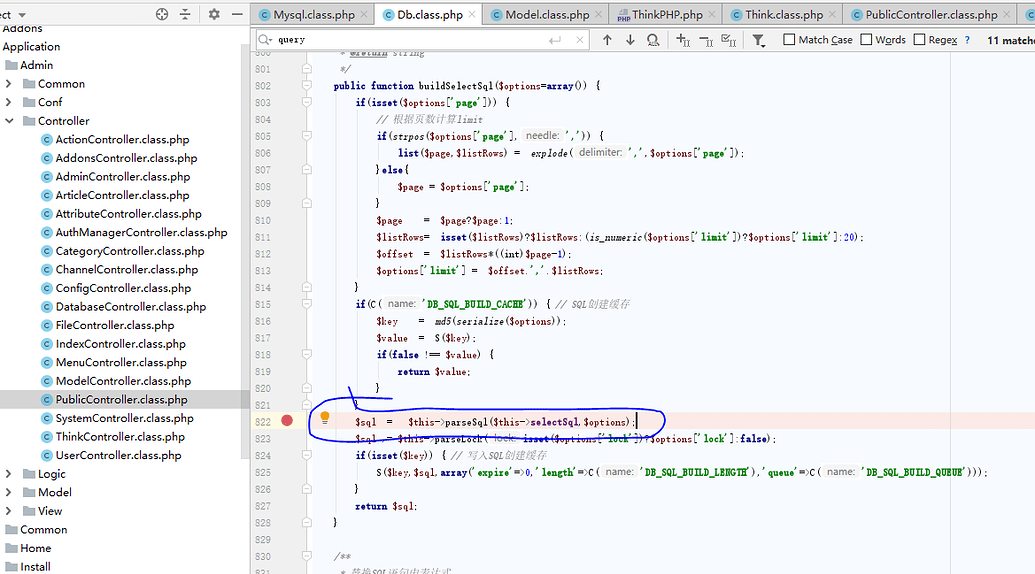Screen dimensions: 1035x574
Task: Open ChannelController.class.php in the tree
Action: 127,269
